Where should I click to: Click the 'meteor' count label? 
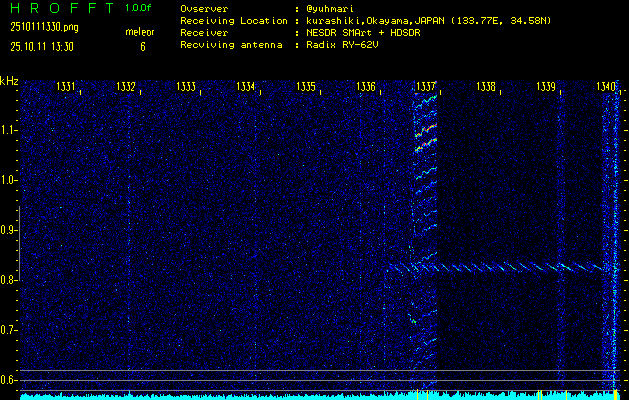tap(140, 32)
